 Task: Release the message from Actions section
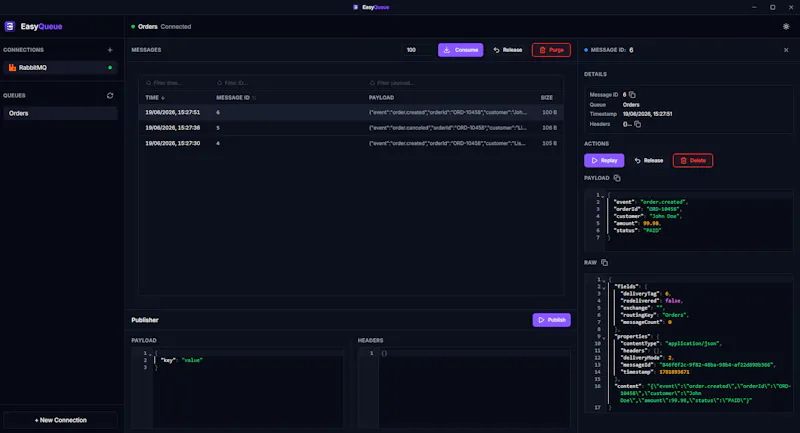tap(648, 160)
